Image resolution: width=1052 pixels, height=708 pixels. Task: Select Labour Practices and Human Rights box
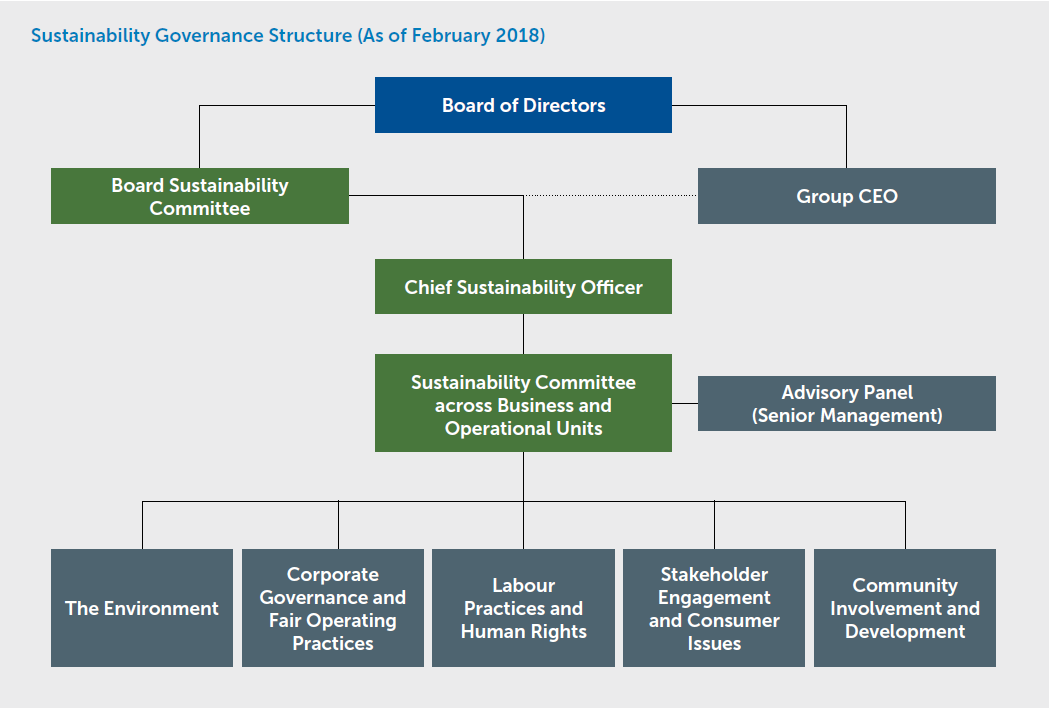click(523, 608)
